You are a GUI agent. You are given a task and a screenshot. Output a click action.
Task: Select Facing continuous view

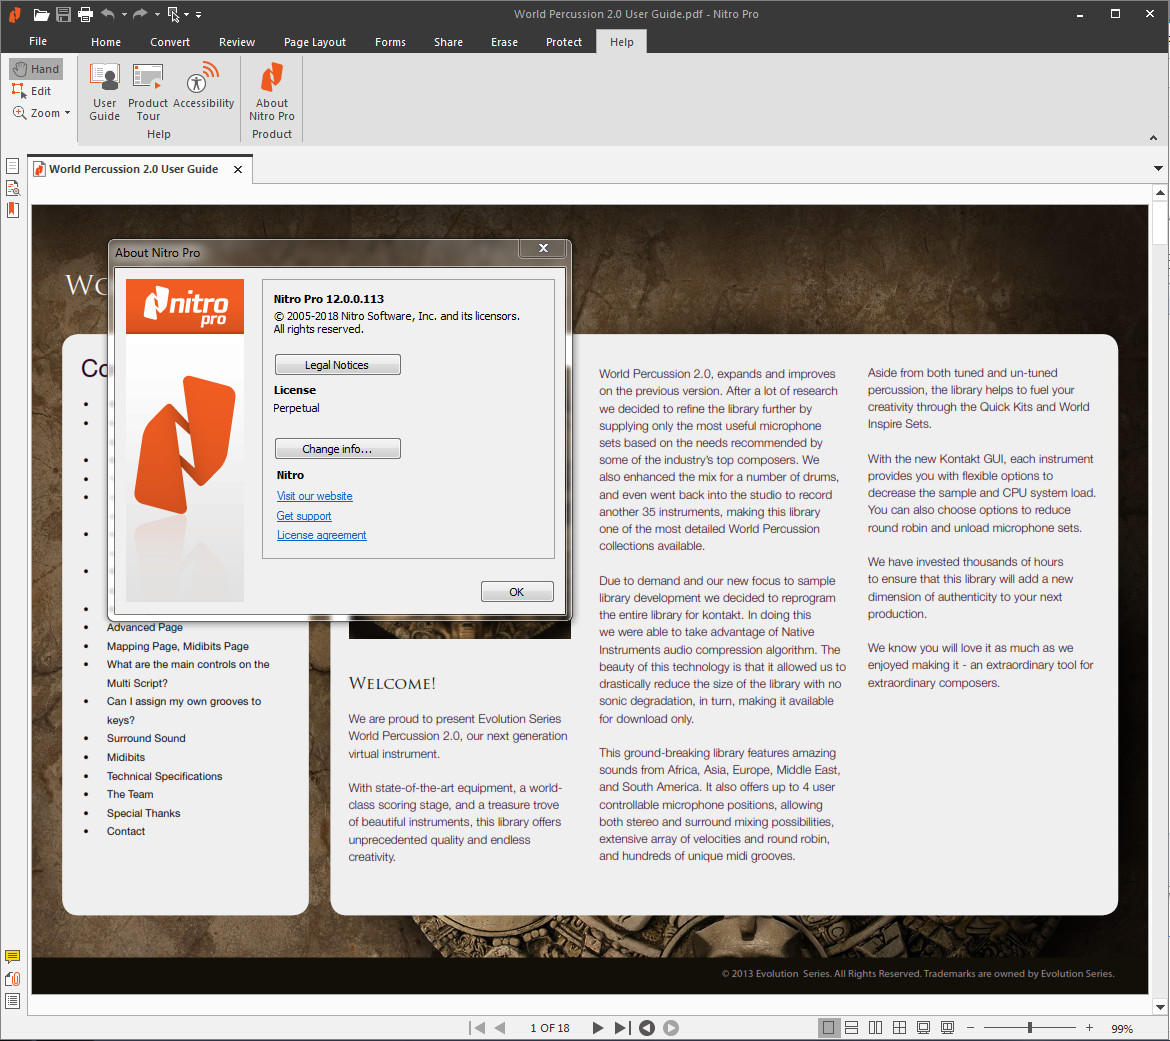(899, 1028)
